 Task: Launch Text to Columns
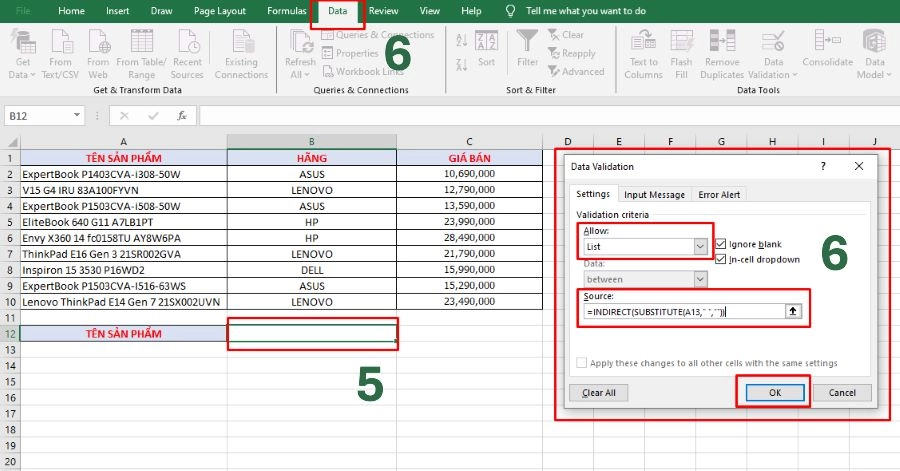(x=643, y=55)
